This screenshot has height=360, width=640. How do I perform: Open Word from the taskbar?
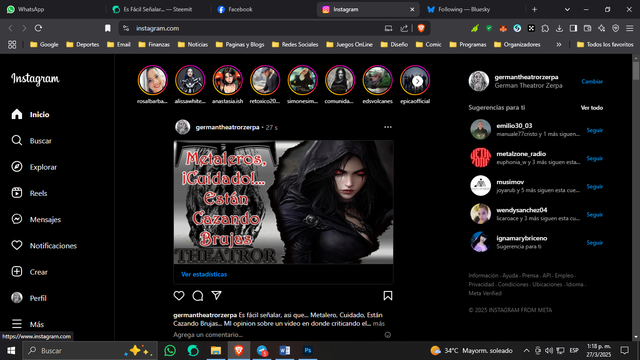pos(285,351)
